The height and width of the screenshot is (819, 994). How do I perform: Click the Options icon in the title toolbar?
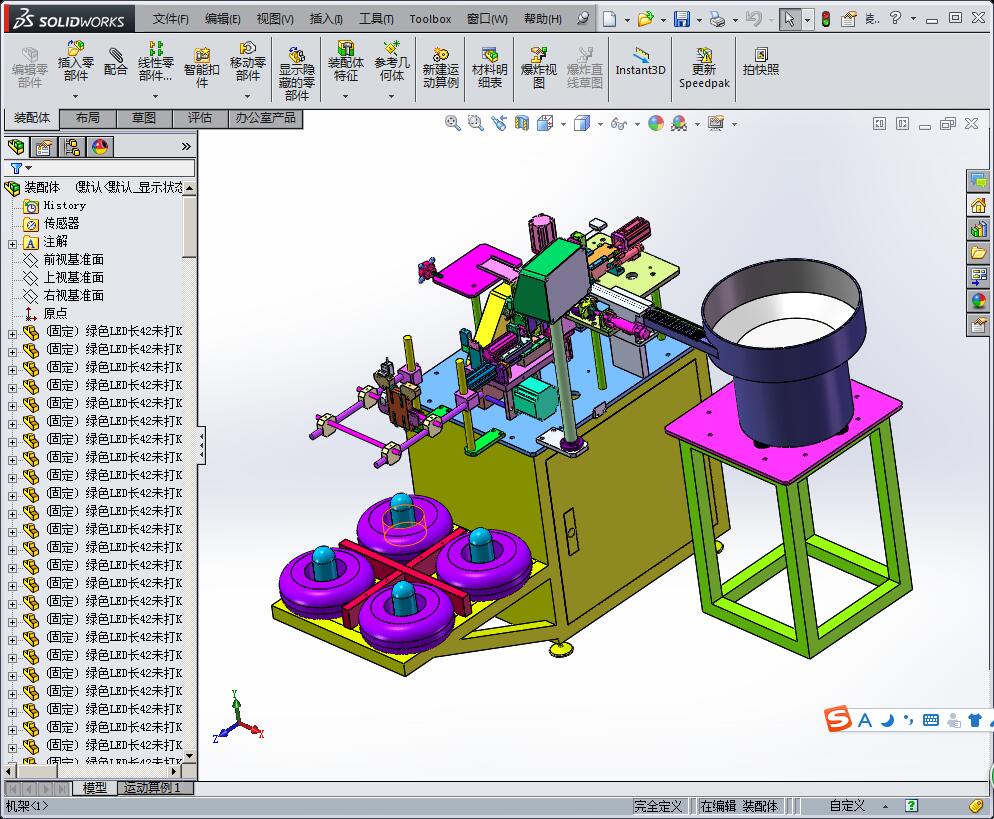(x=849, y=19)
